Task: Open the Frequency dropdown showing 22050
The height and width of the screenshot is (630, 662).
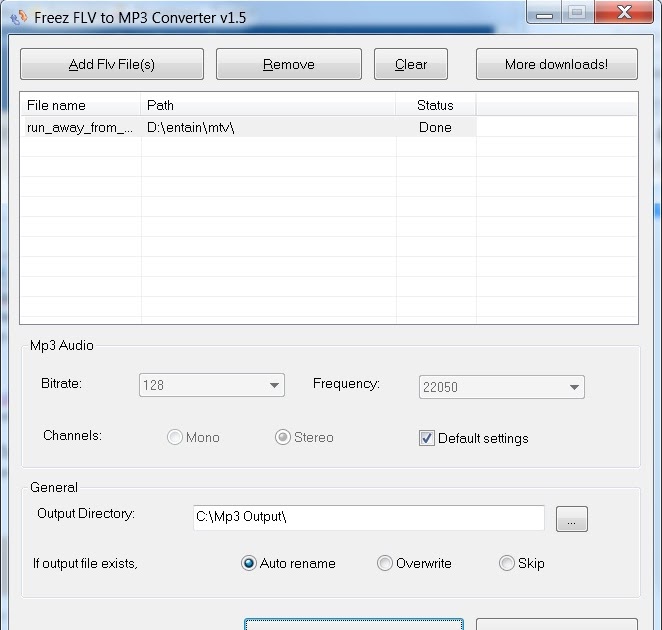Action: (502, 387)
